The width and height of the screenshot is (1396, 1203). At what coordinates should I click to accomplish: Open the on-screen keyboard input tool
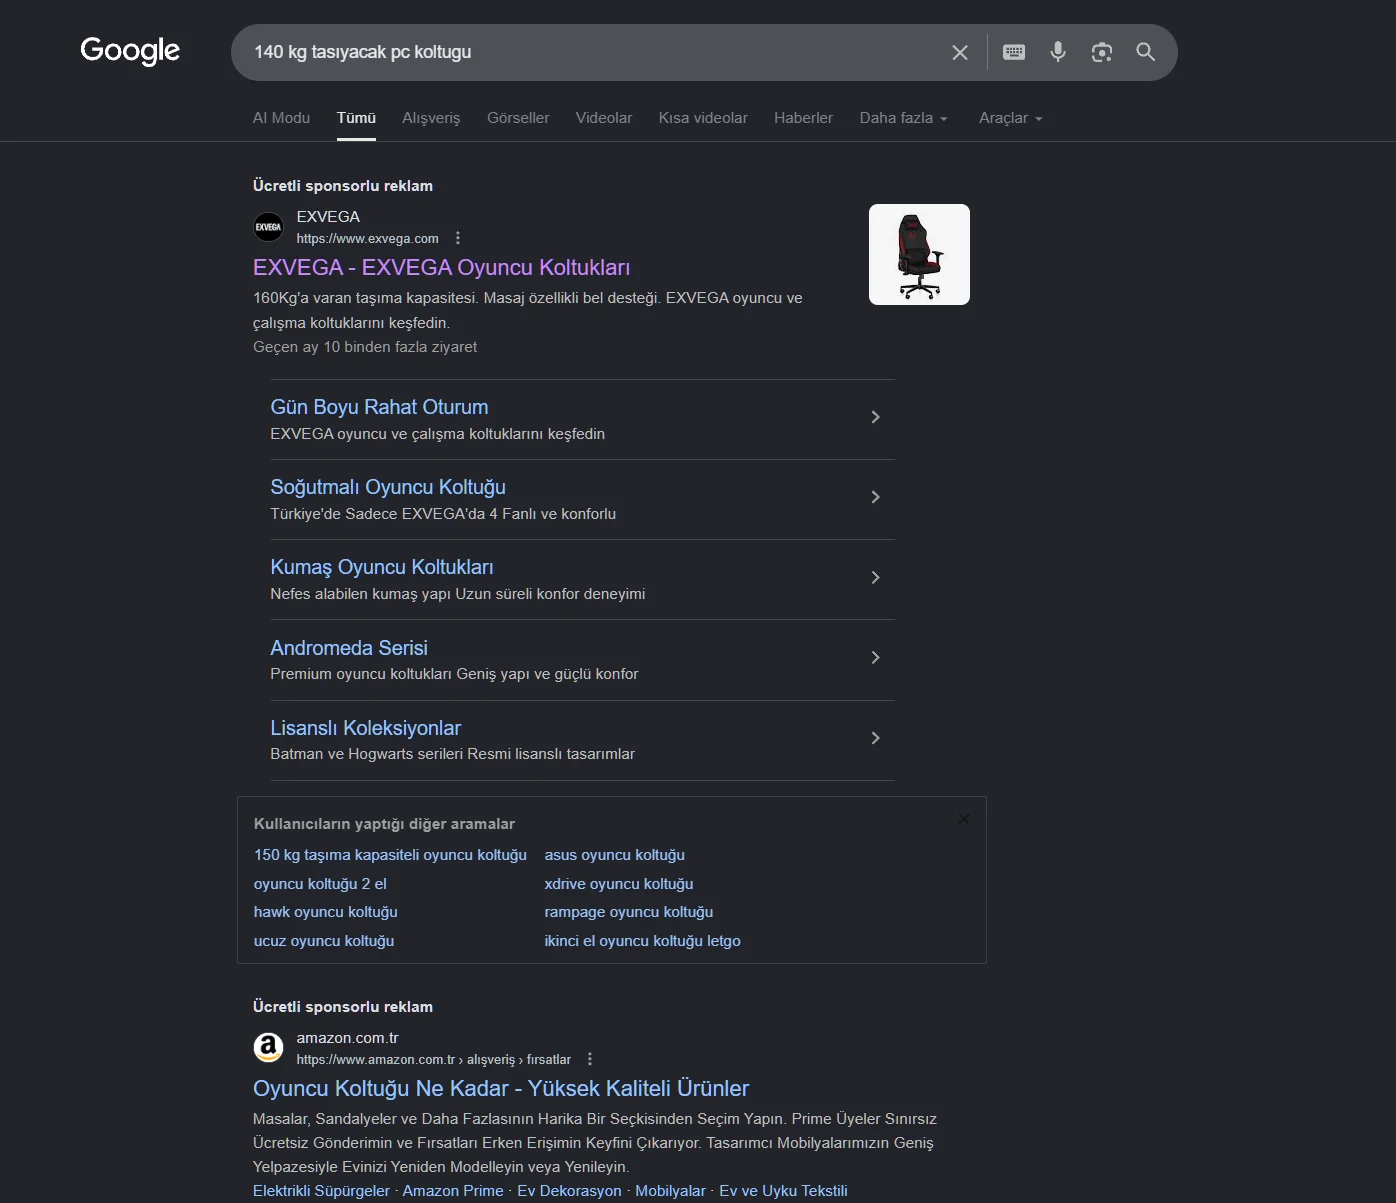(x=1014, y=52)
